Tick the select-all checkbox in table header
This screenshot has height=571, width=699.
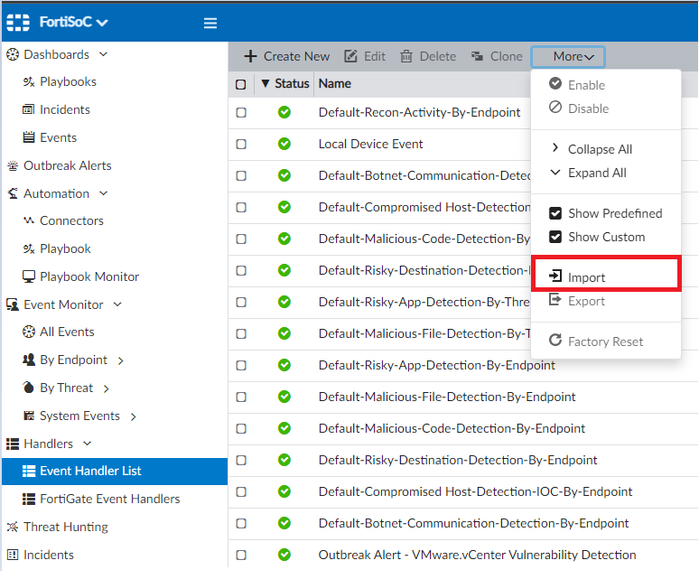[x=241, y=84]
